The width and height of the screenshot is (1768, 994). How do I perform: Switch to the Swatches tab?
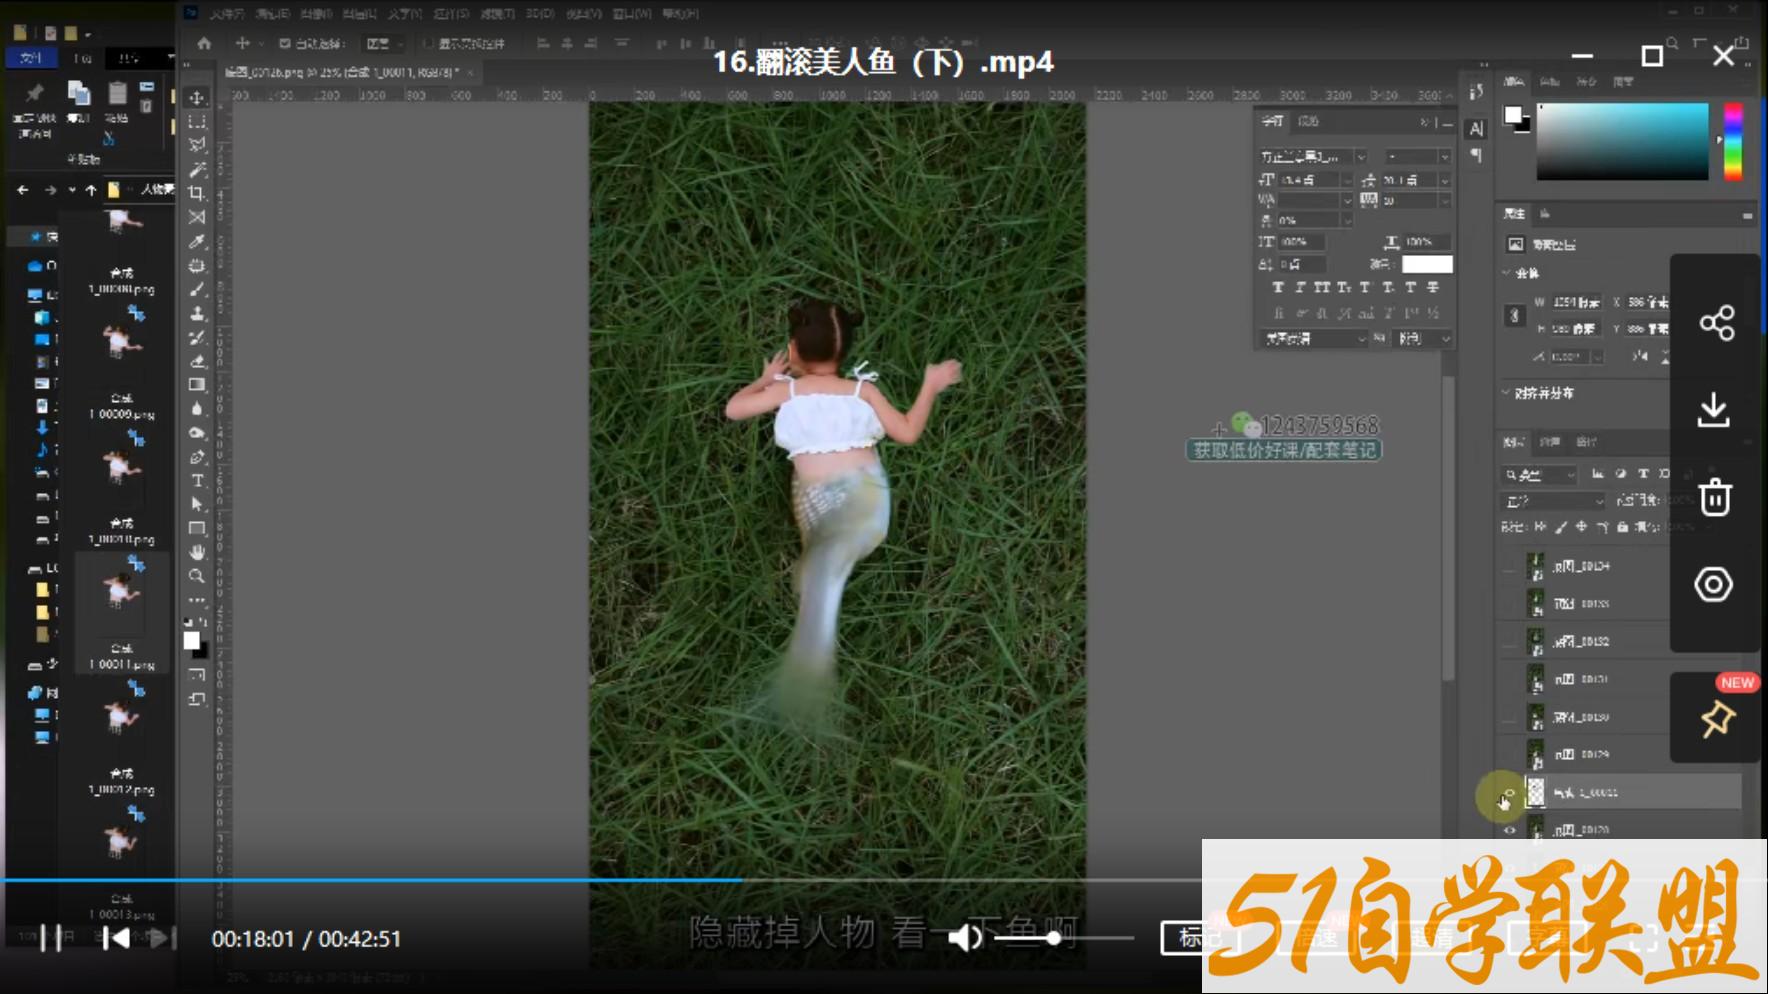1550,82
